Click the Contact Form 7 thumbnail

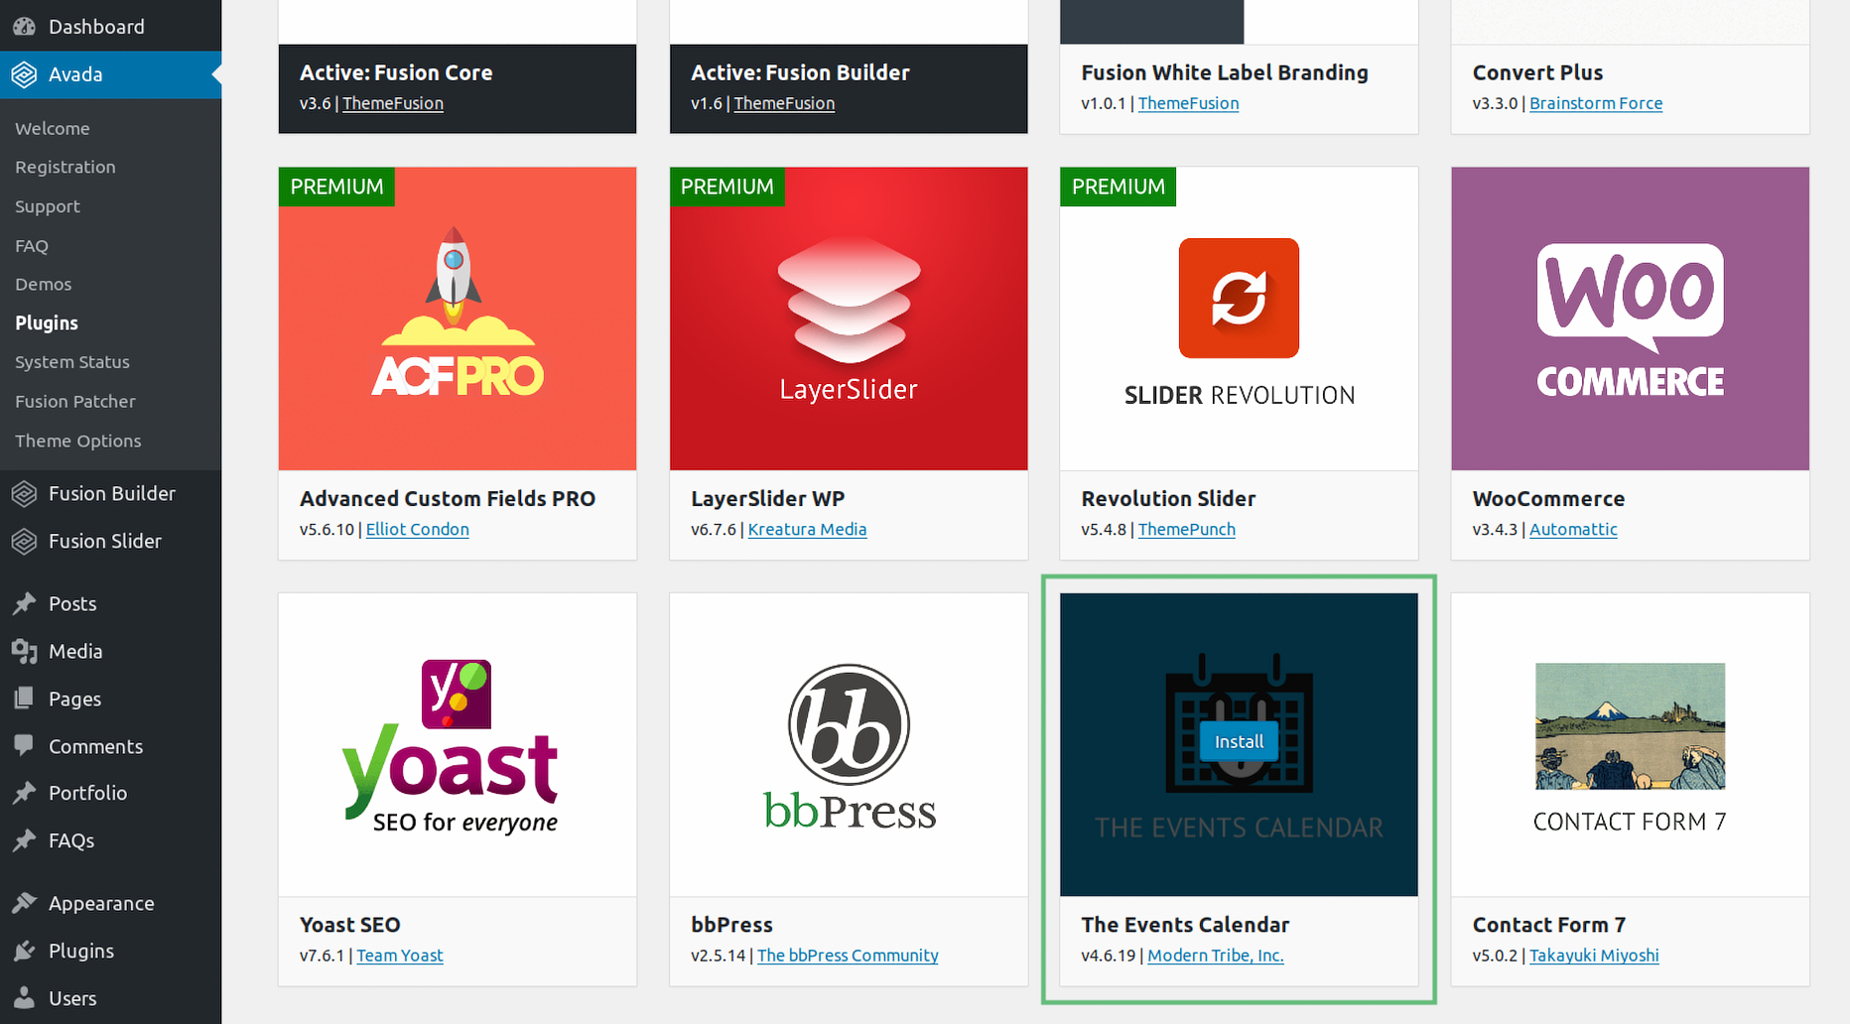click(x=1630, y=745)
